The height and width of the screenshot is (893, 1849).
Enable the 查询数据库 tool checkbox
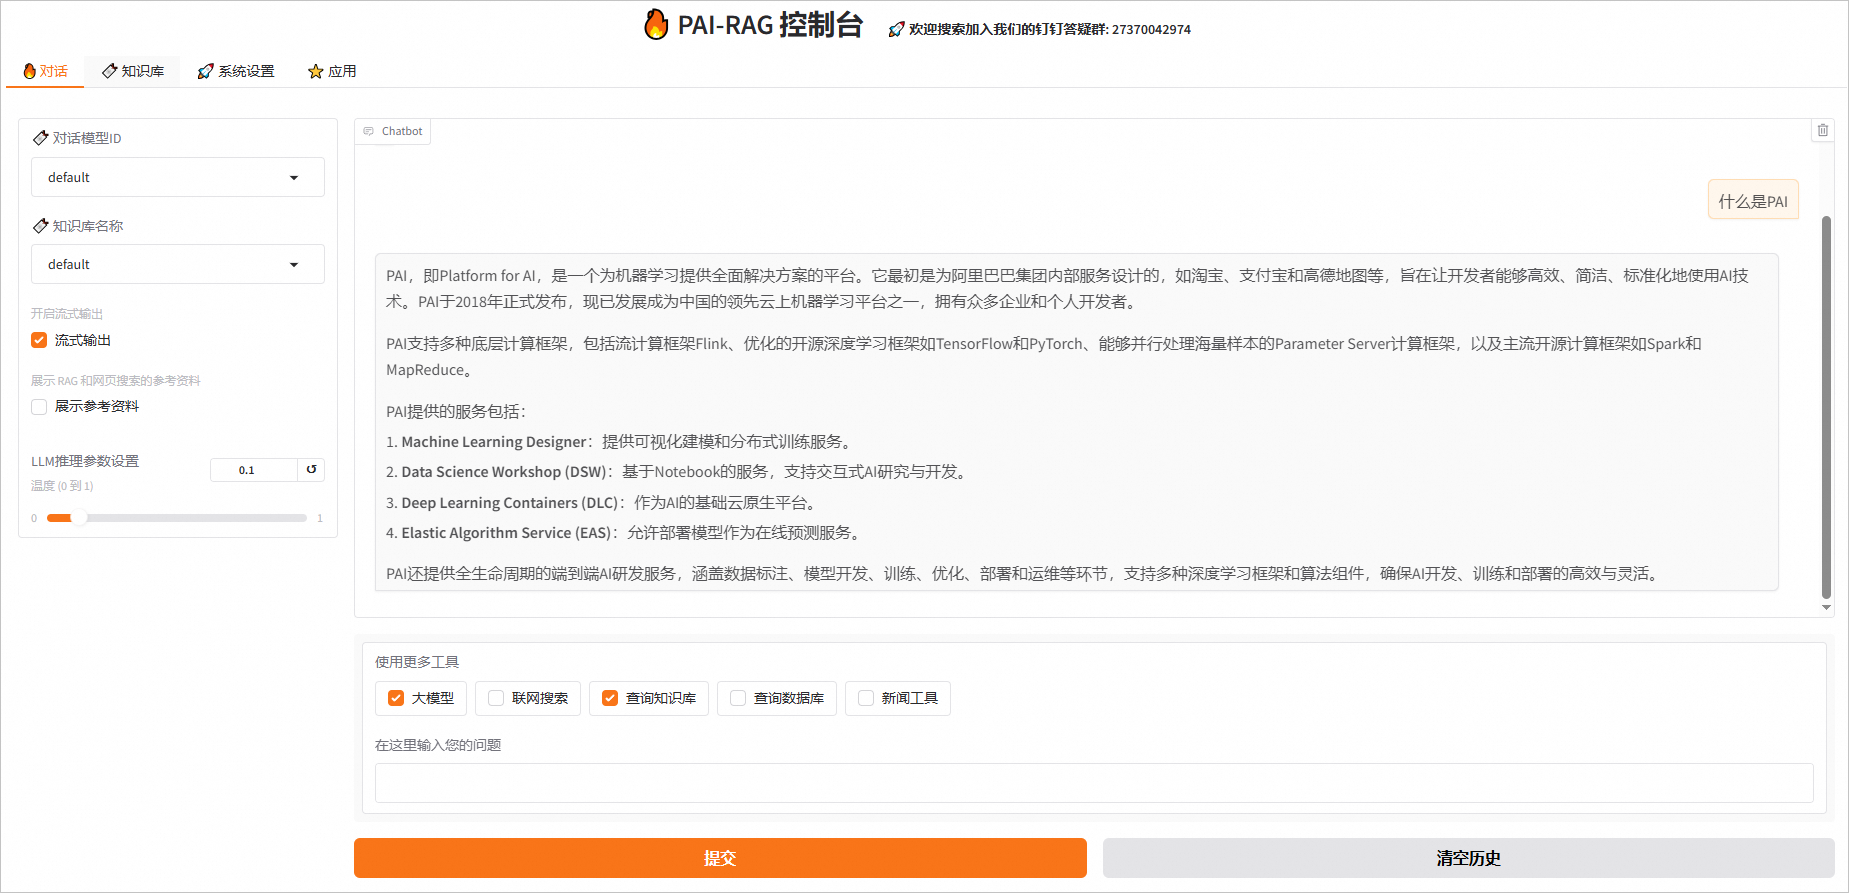click(x=738, y=698)
